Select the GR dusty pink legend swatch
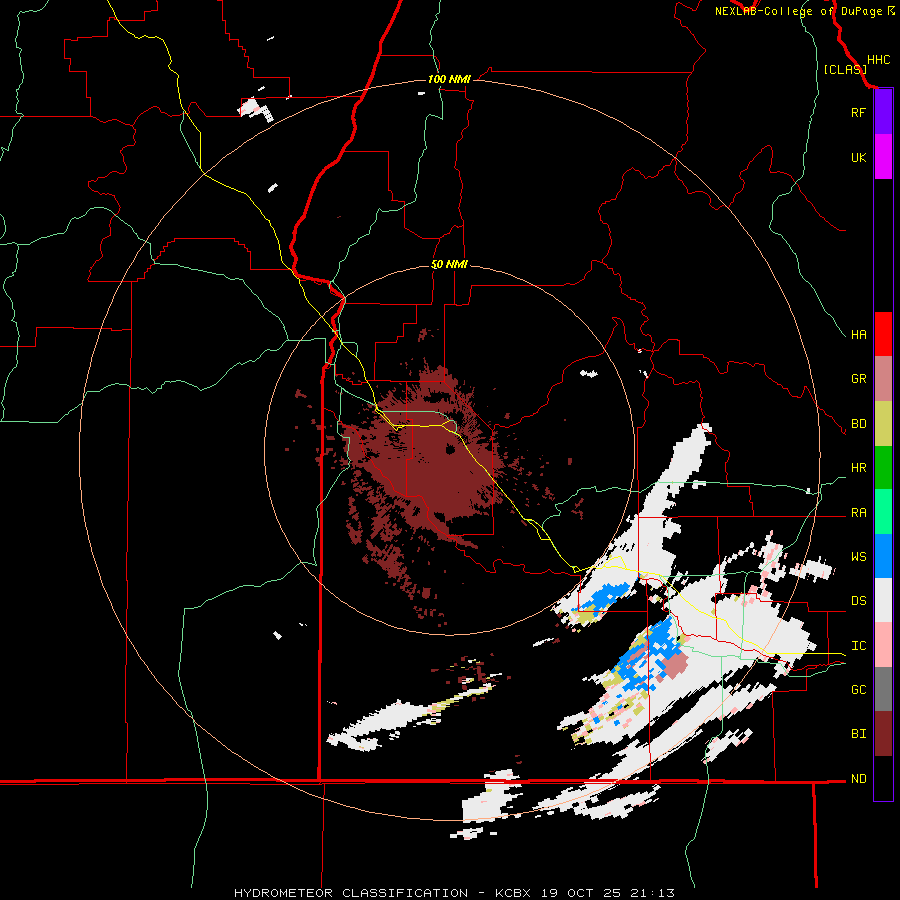Viewport: 900px width, 900px height. coord(883,379)
